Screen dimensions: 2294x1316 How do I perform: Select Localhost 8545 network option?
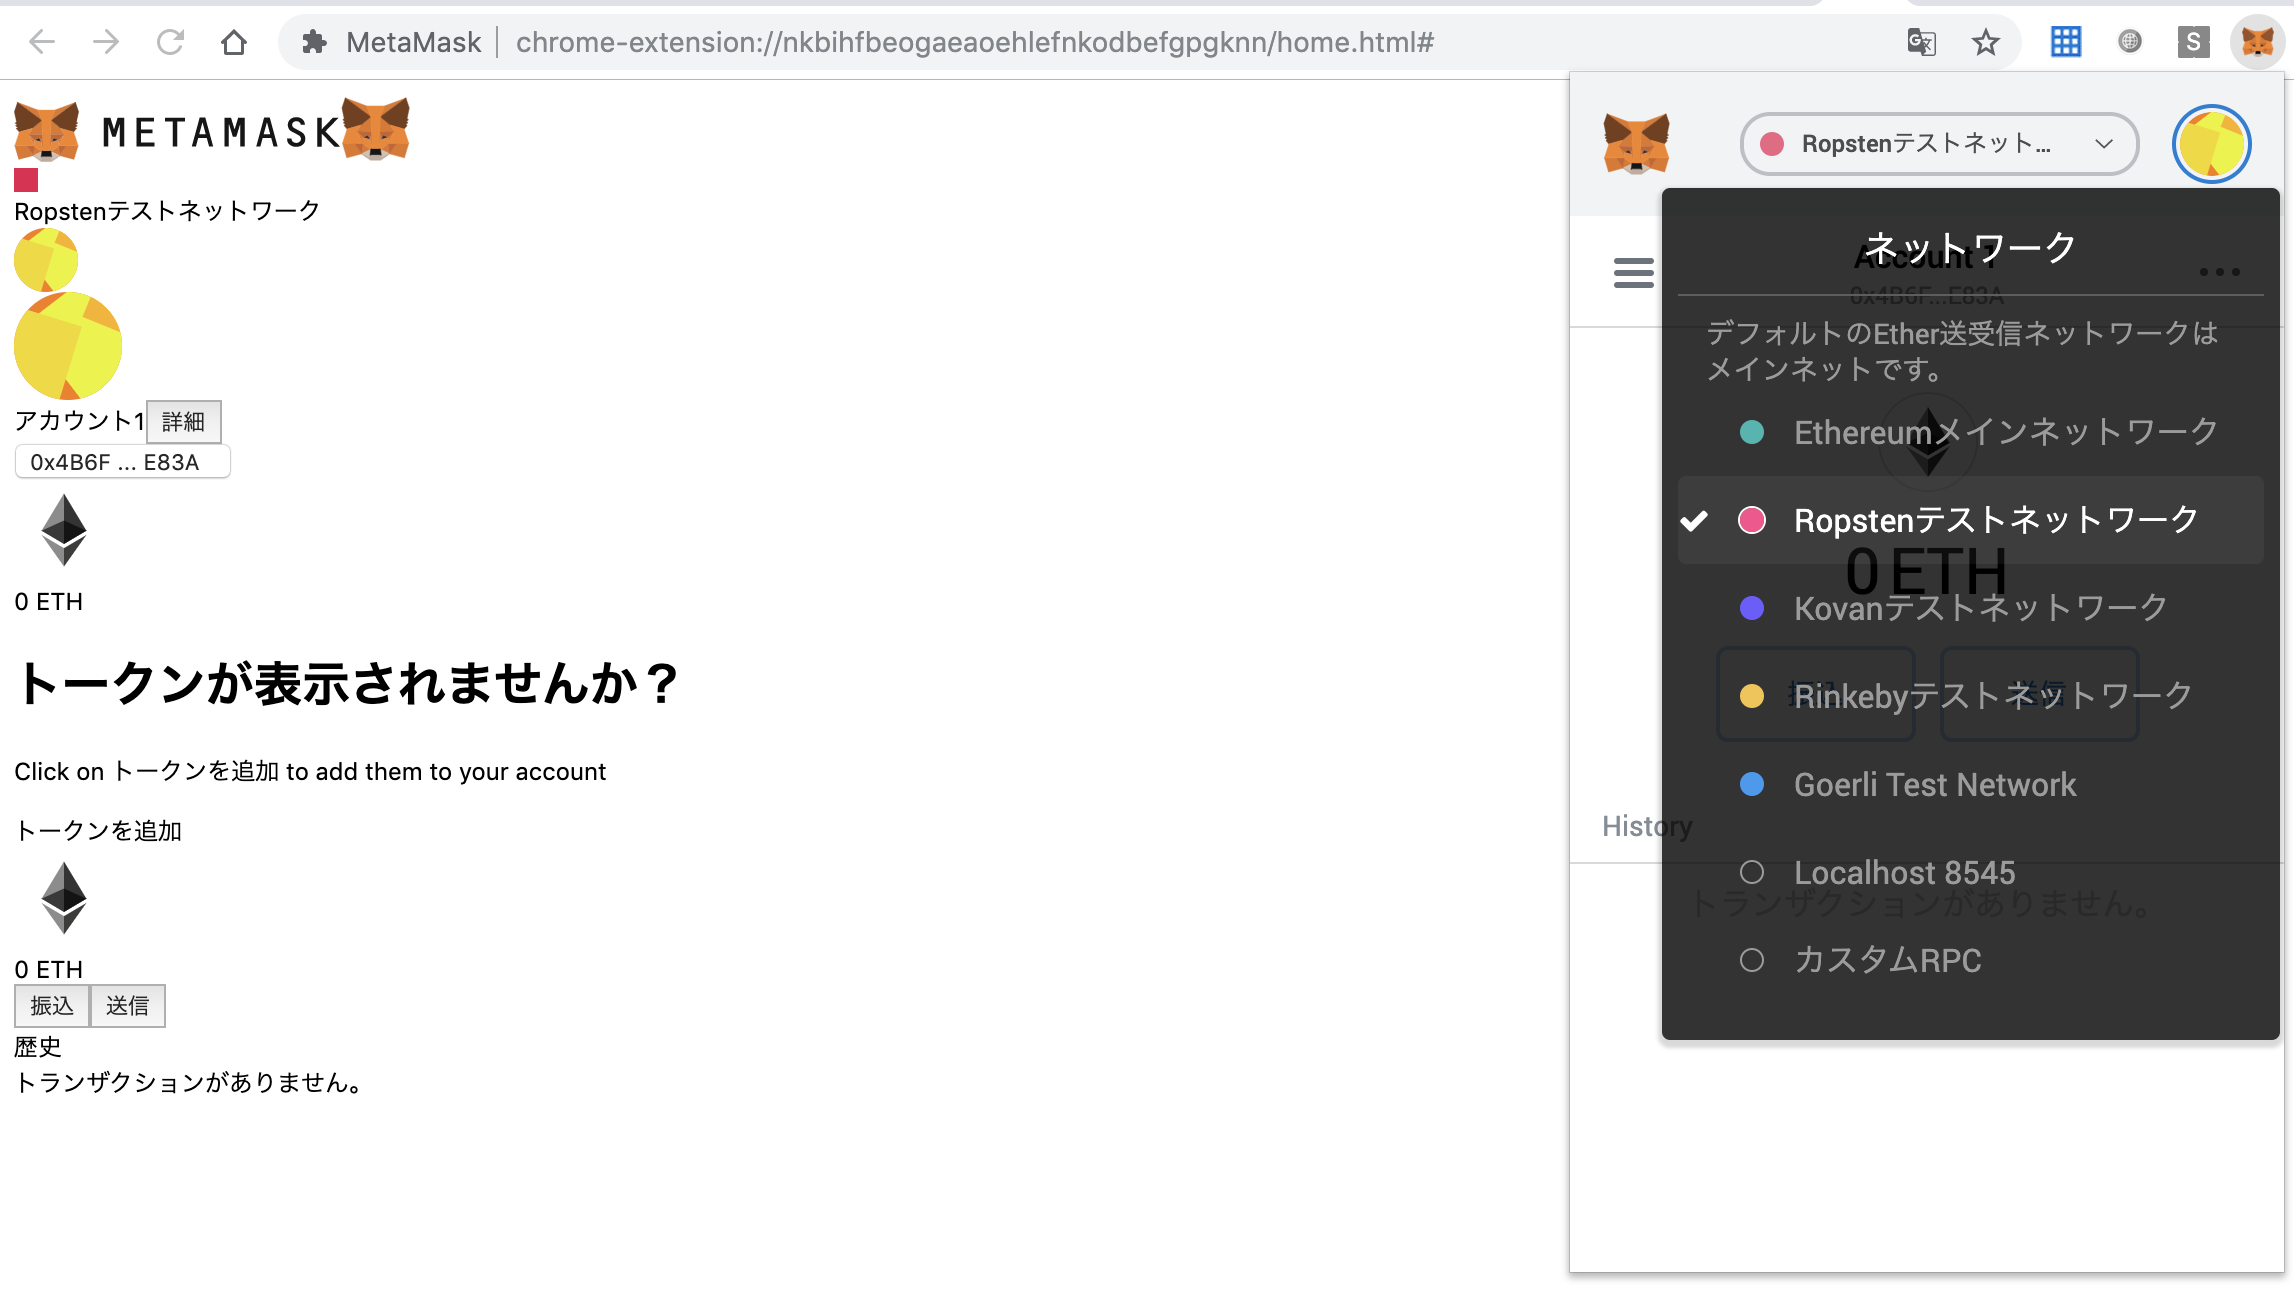pos(1903,872)
